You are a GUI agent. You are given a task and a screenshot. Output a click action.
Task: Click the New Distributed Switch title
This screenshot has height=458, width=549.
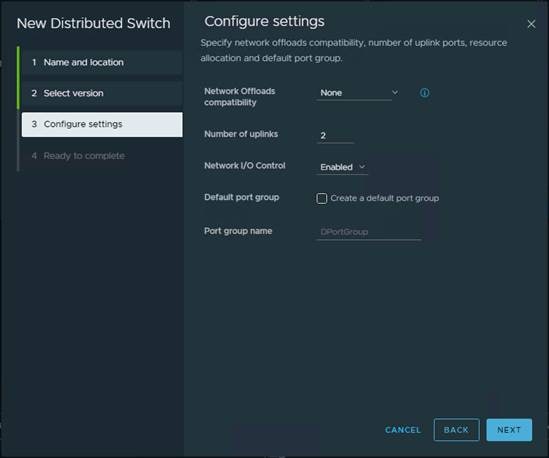pyautogui.click(x=93, y=23)
